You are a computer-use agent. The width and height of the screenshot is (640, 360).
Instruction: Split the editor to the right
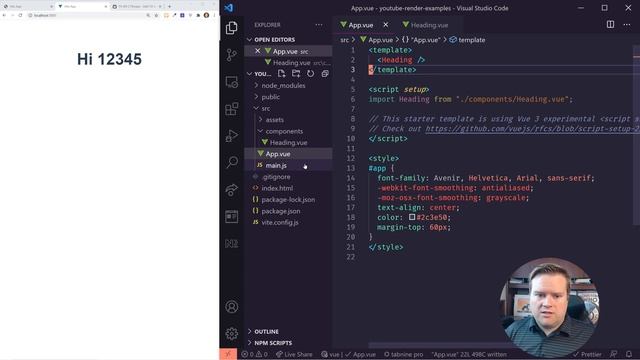[x=610, y=24]
